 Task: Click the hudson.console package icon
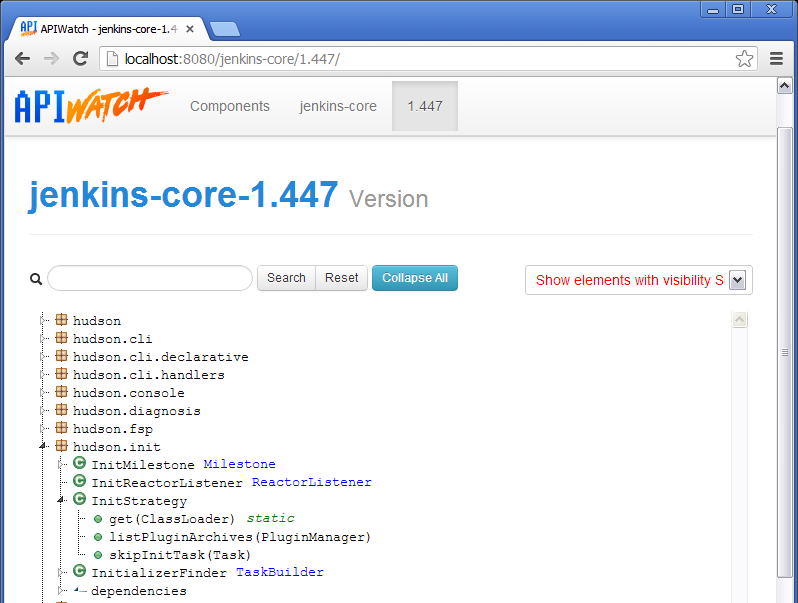pyautogui.click(x=61, y=392)
